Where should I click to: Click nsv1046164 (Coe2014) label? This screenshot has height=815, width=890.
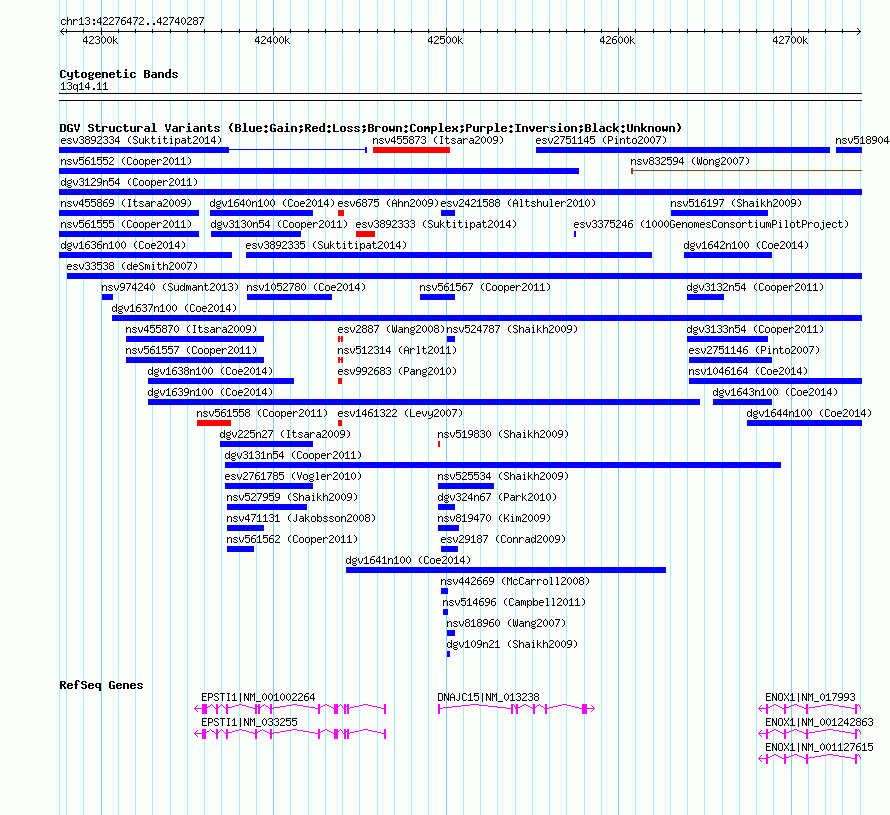pos(748,371)
